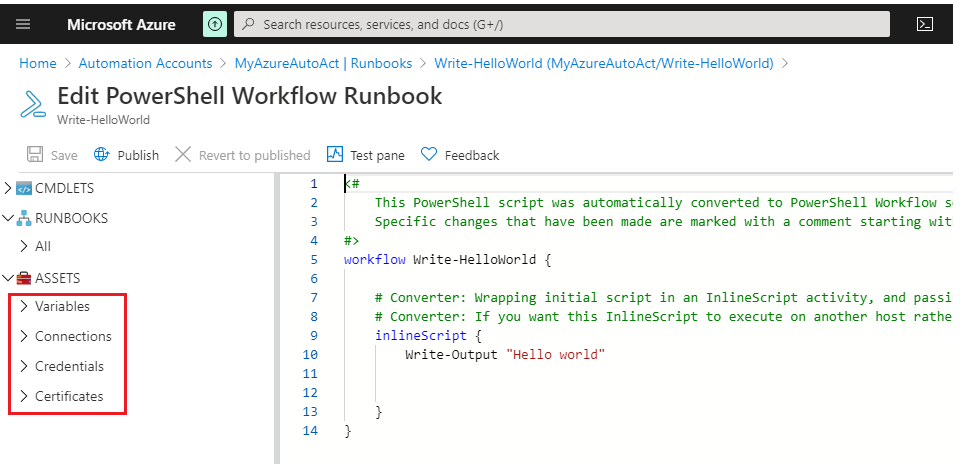
Task: Select Credentials asset item
Action: 69,366
